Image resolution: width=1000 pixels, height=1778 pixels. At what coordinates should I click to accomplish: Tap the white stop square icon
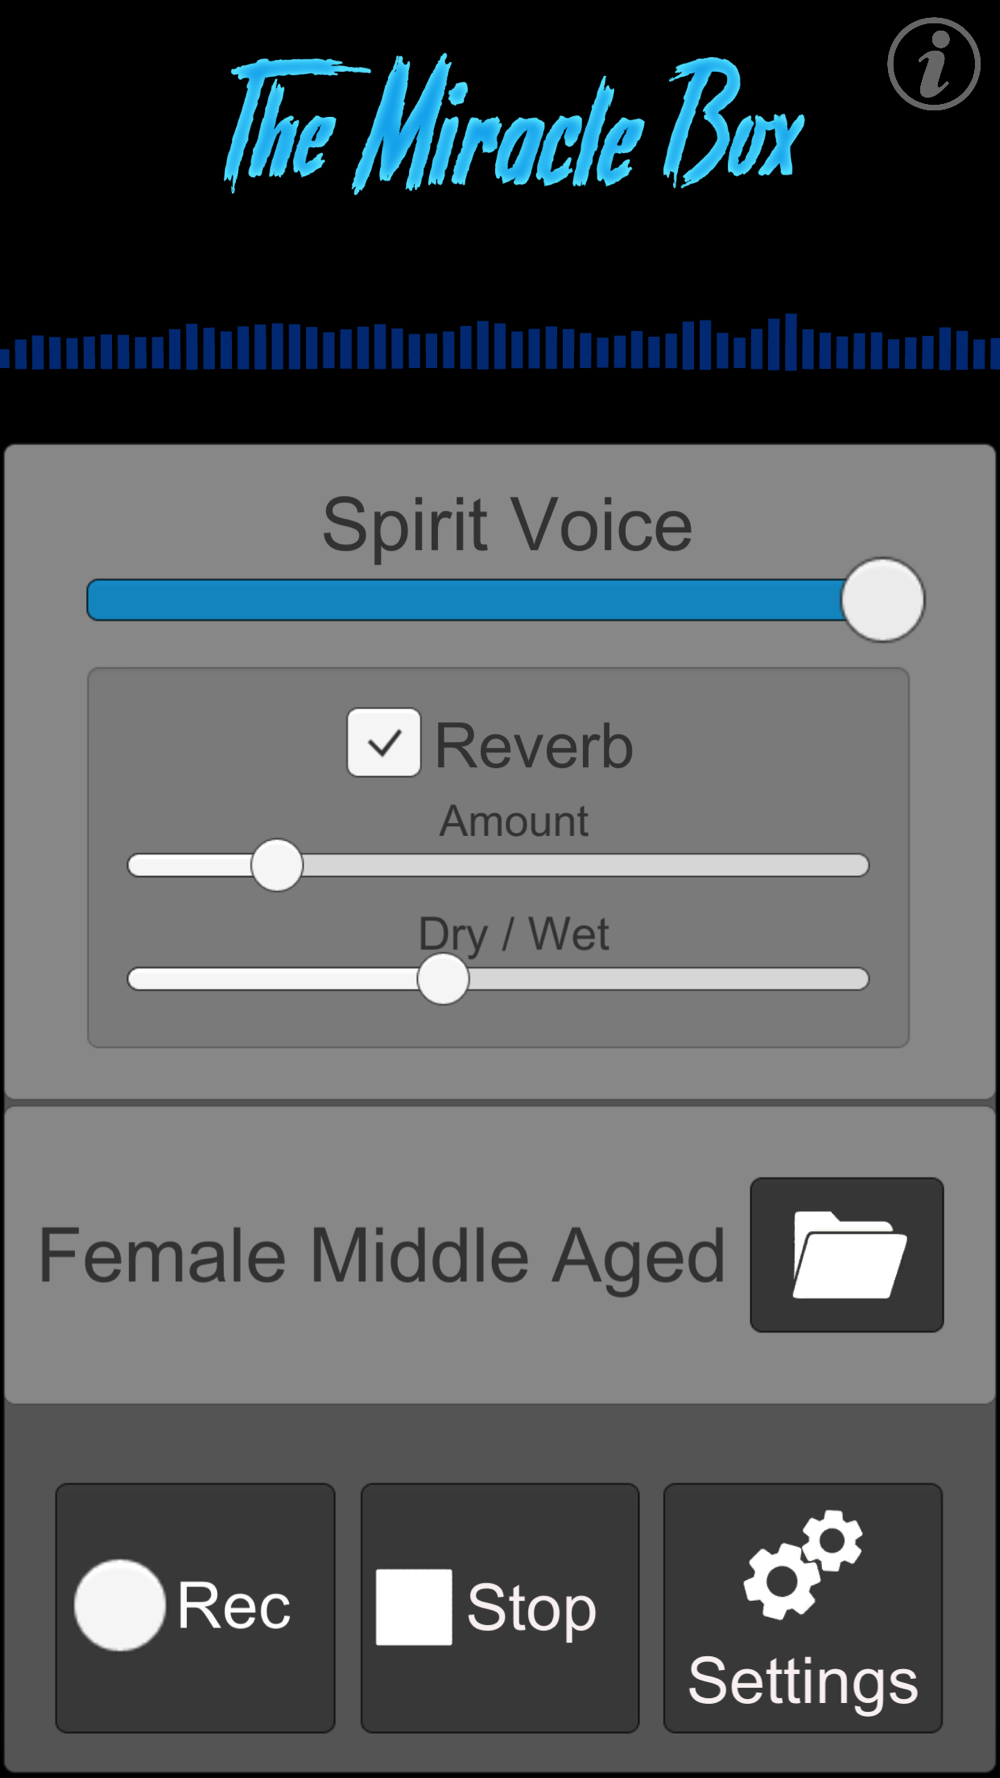[x=414, y=1606]
